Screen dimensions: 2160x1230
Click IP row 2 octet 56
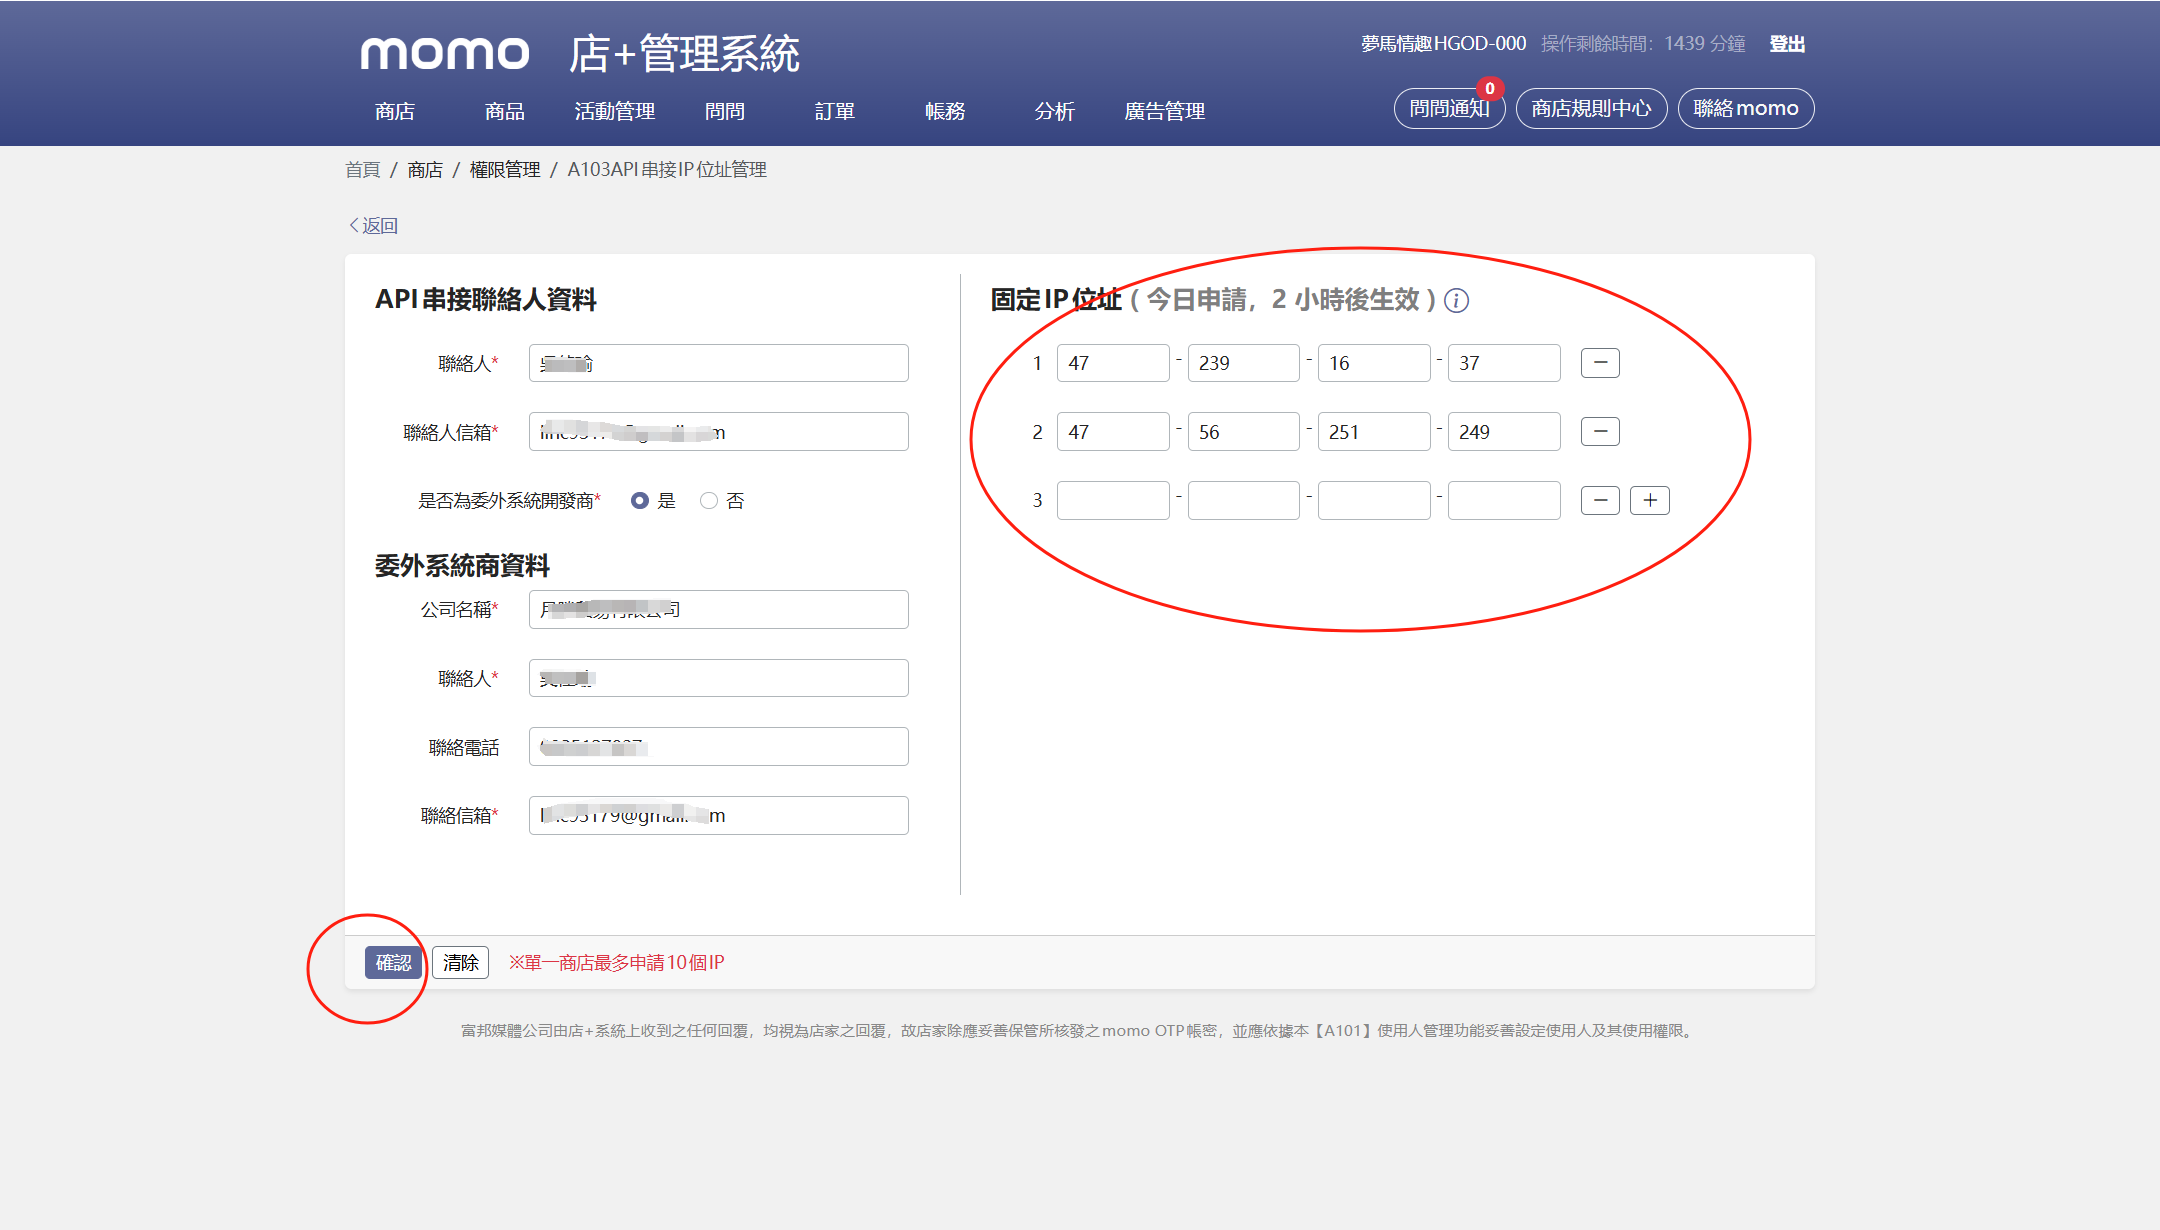(x=1244, y=432)
